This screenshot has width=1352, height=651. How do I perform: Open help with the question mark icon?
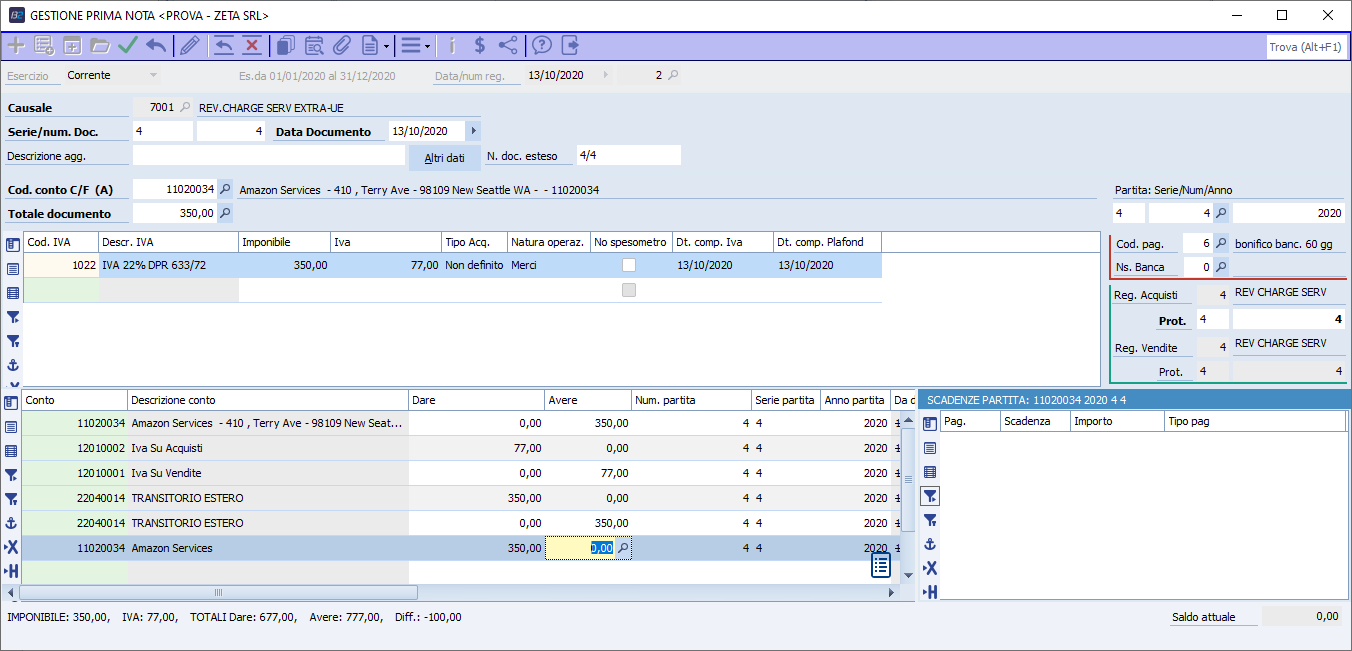pyautogui.click(x=541, y=45)
